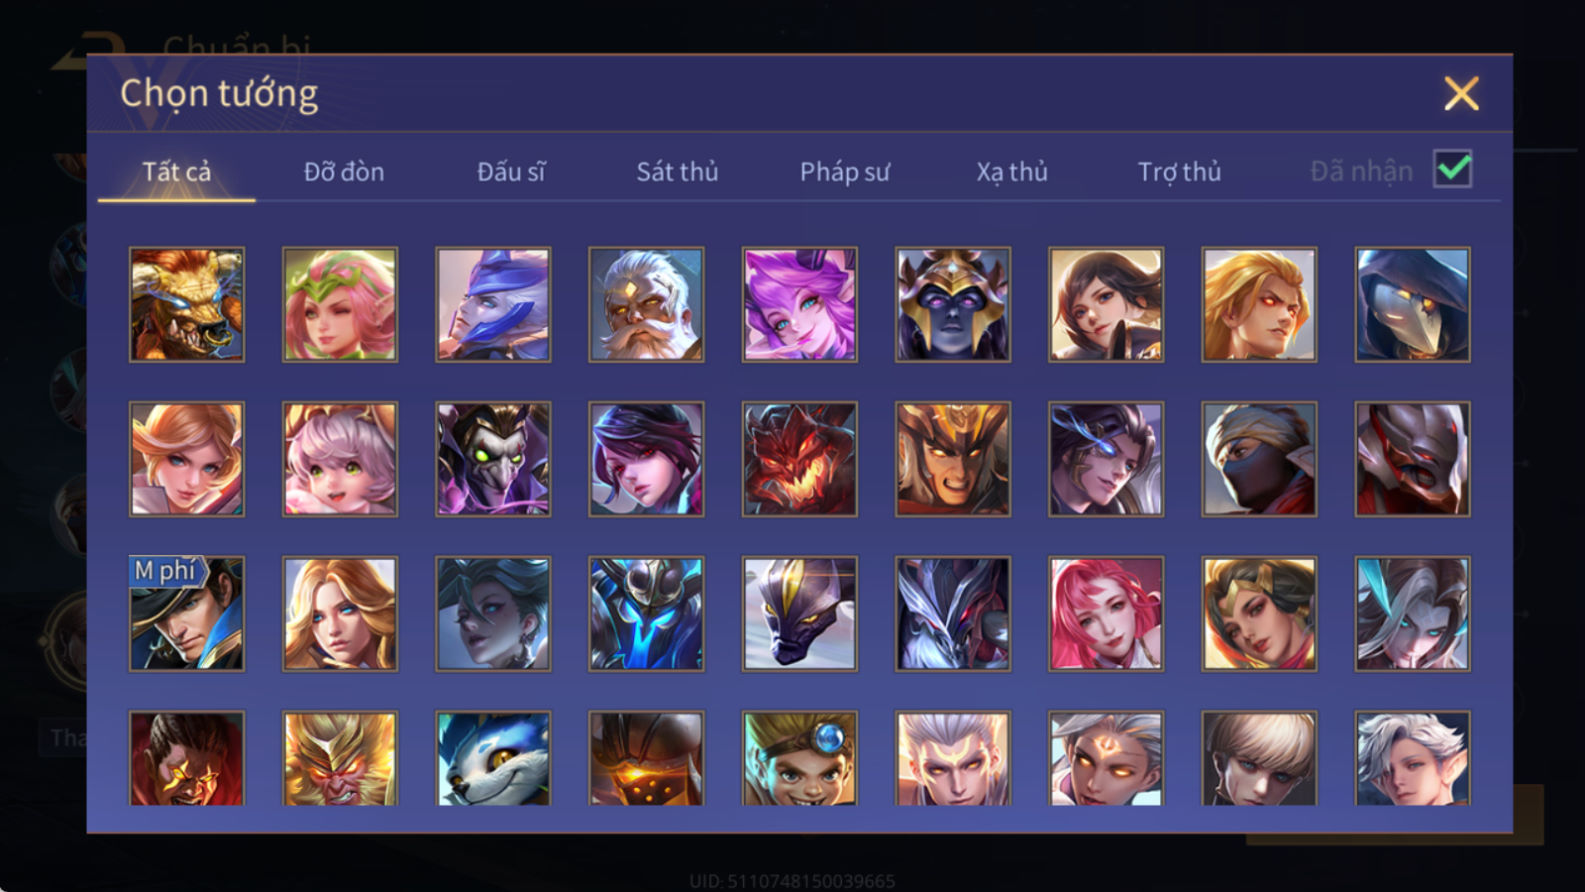Choose the white-bearded old man hero

pos(646,304)
